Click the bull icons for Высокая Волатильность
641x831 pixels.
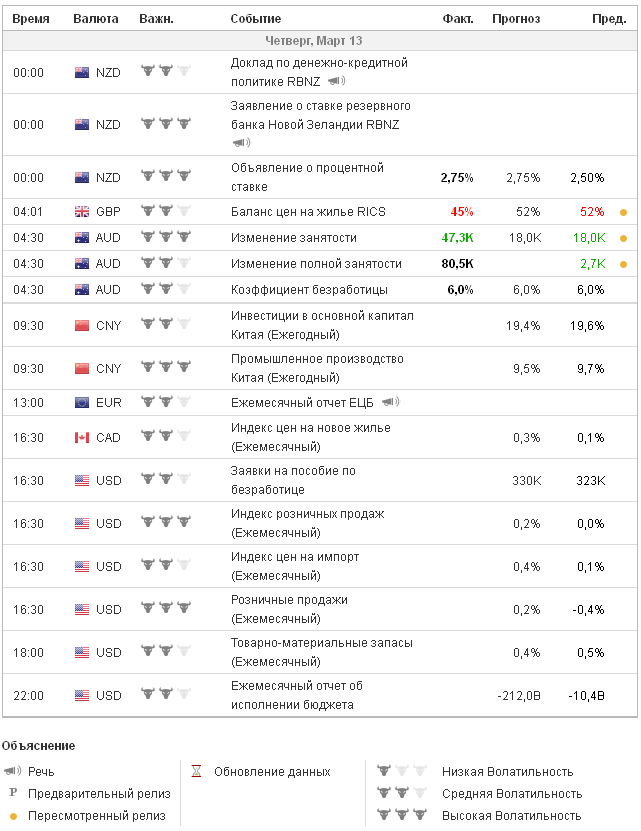[397, 816]
